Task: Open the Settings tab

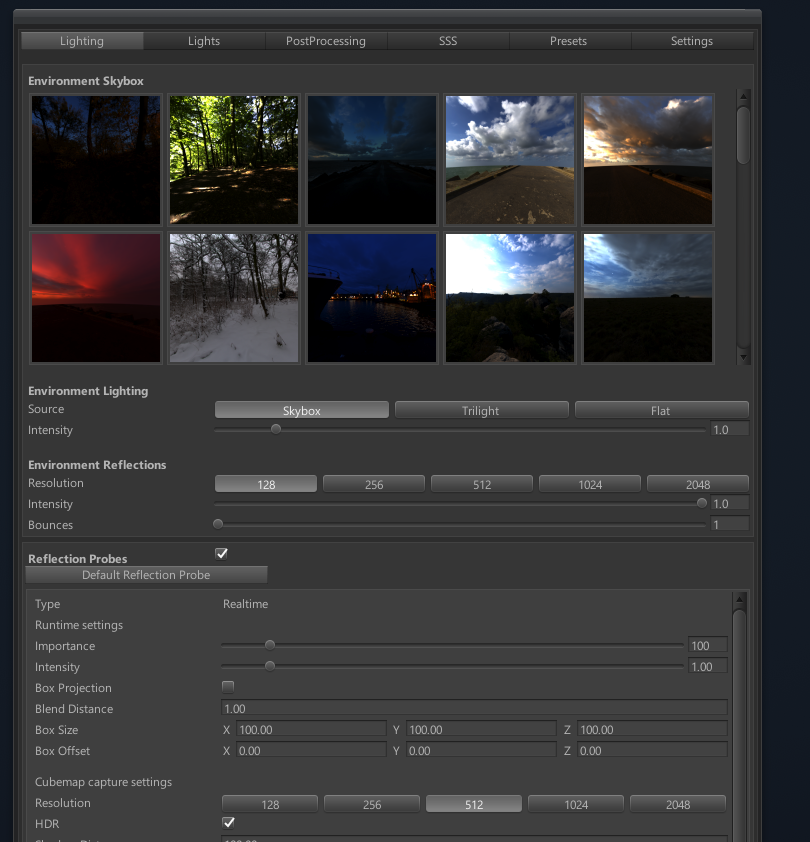Action: pos(692,41)
